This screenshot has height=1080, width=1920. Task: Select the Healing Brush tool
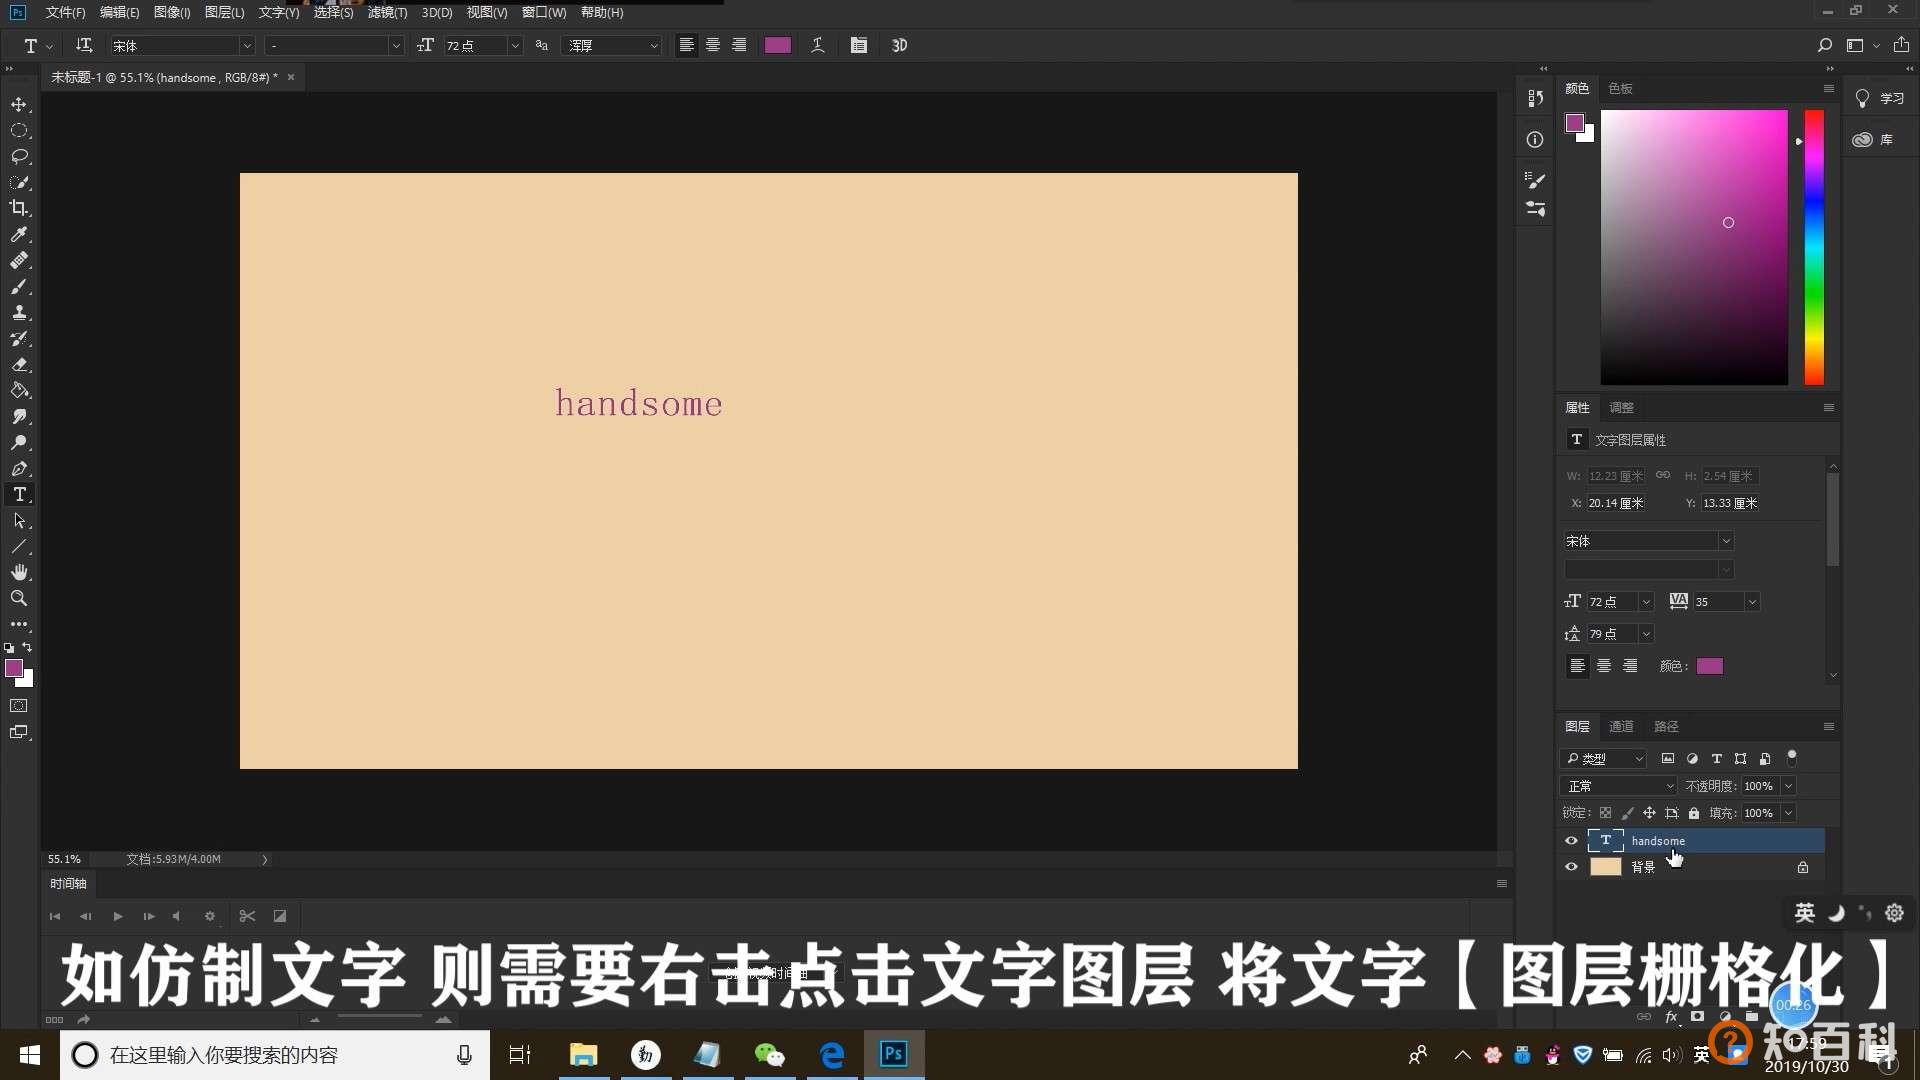pyautogui.click(x=19, y=260)
